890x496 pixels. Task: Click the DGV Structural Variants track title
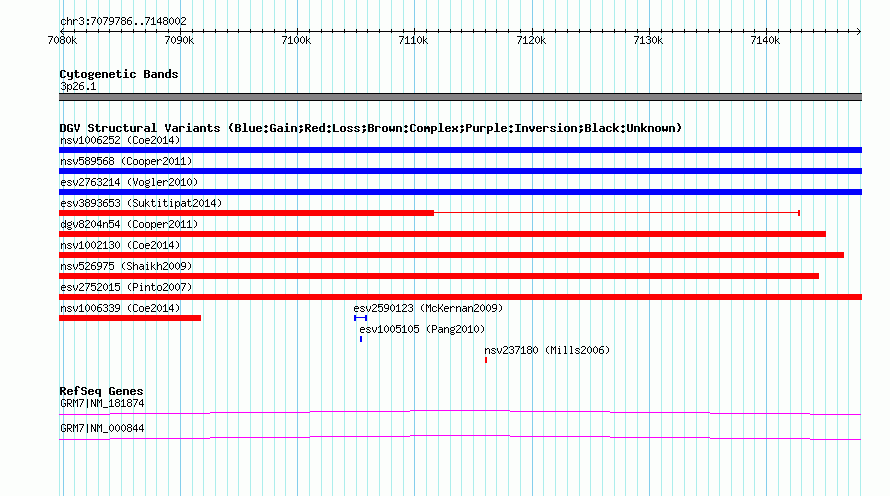pos(371,128)
